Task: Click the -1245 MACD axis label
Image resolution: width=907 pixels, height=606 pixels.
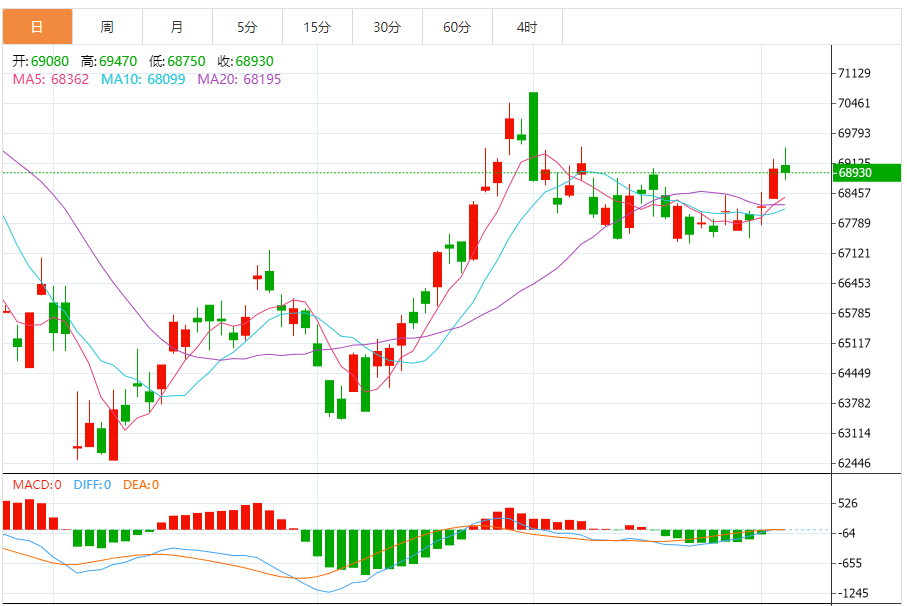Action: tap(853, 593)
